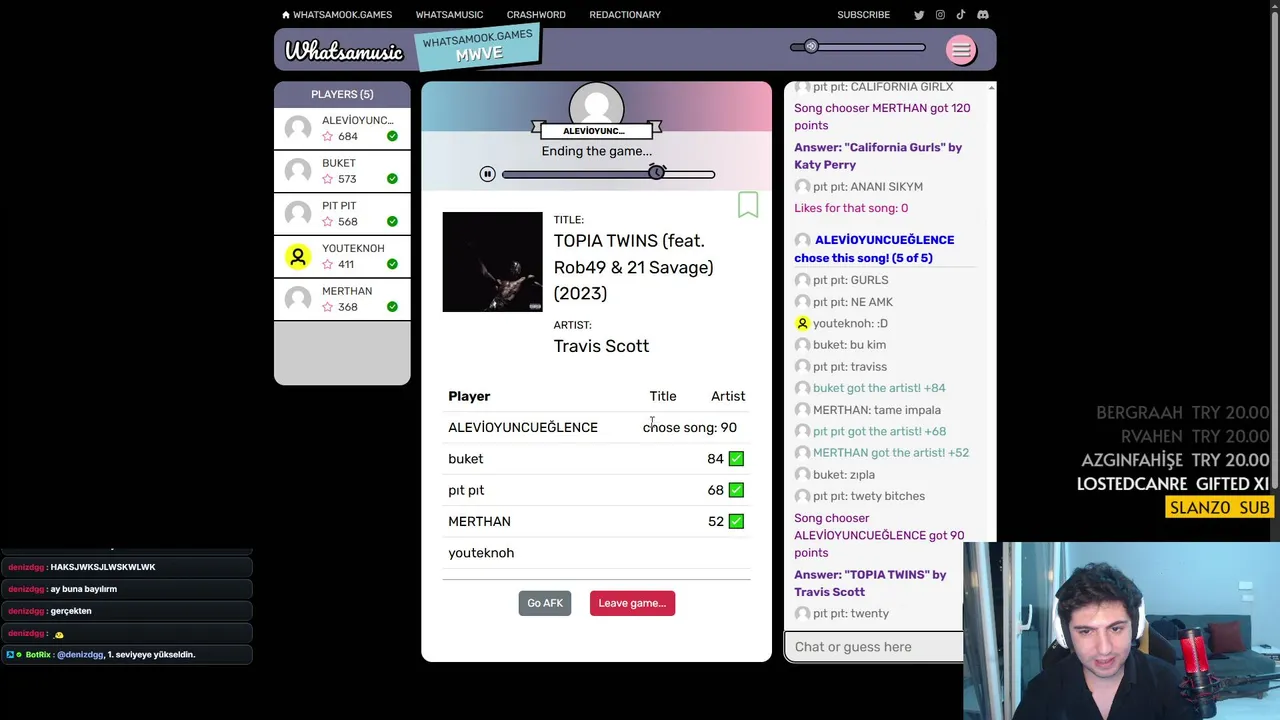This screenshot has width=1280, height=720.
Task: Go to the WHATSAMUSIC nav item
Action: click(x=449, y=15)
